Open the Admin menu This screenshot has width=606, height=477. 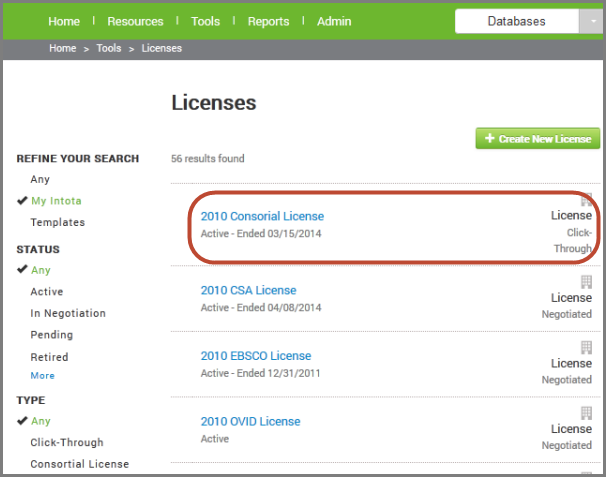point(334,21)
